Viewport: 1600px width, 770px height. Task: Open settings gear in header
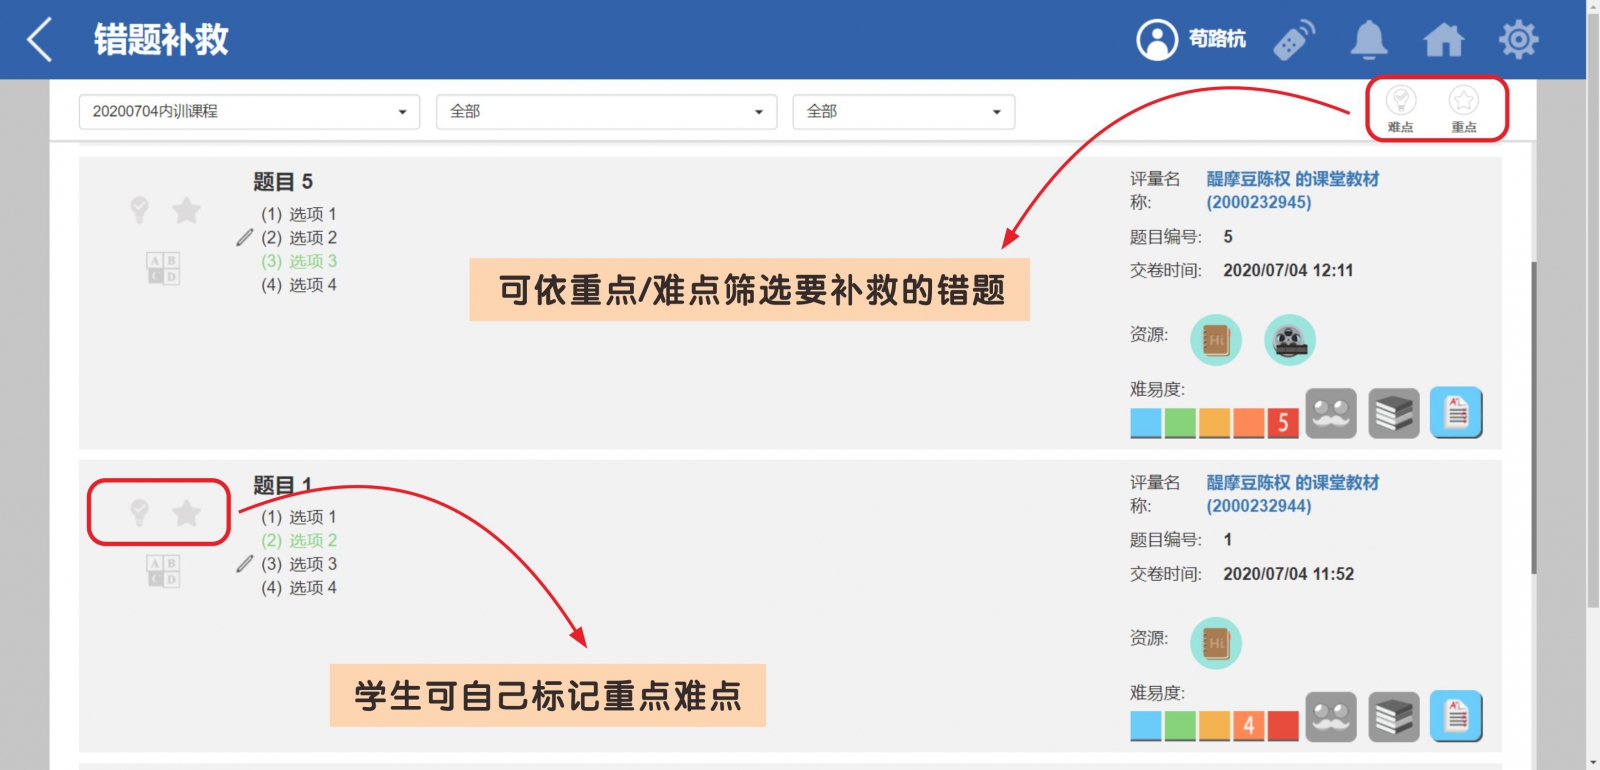pos(1518,40)
